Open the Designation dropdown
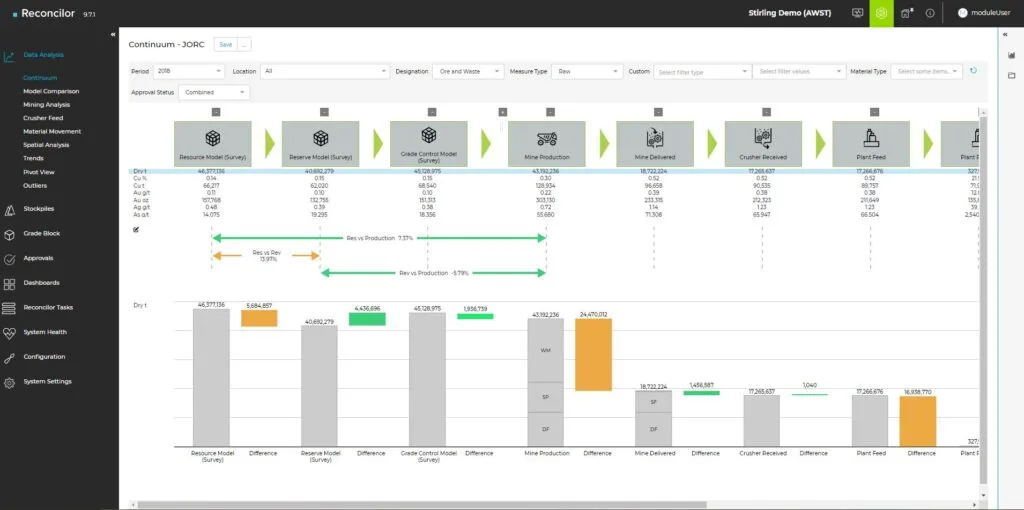This screenshot has width=1024, height=510. pyautogui.click(x=468, y=71)
